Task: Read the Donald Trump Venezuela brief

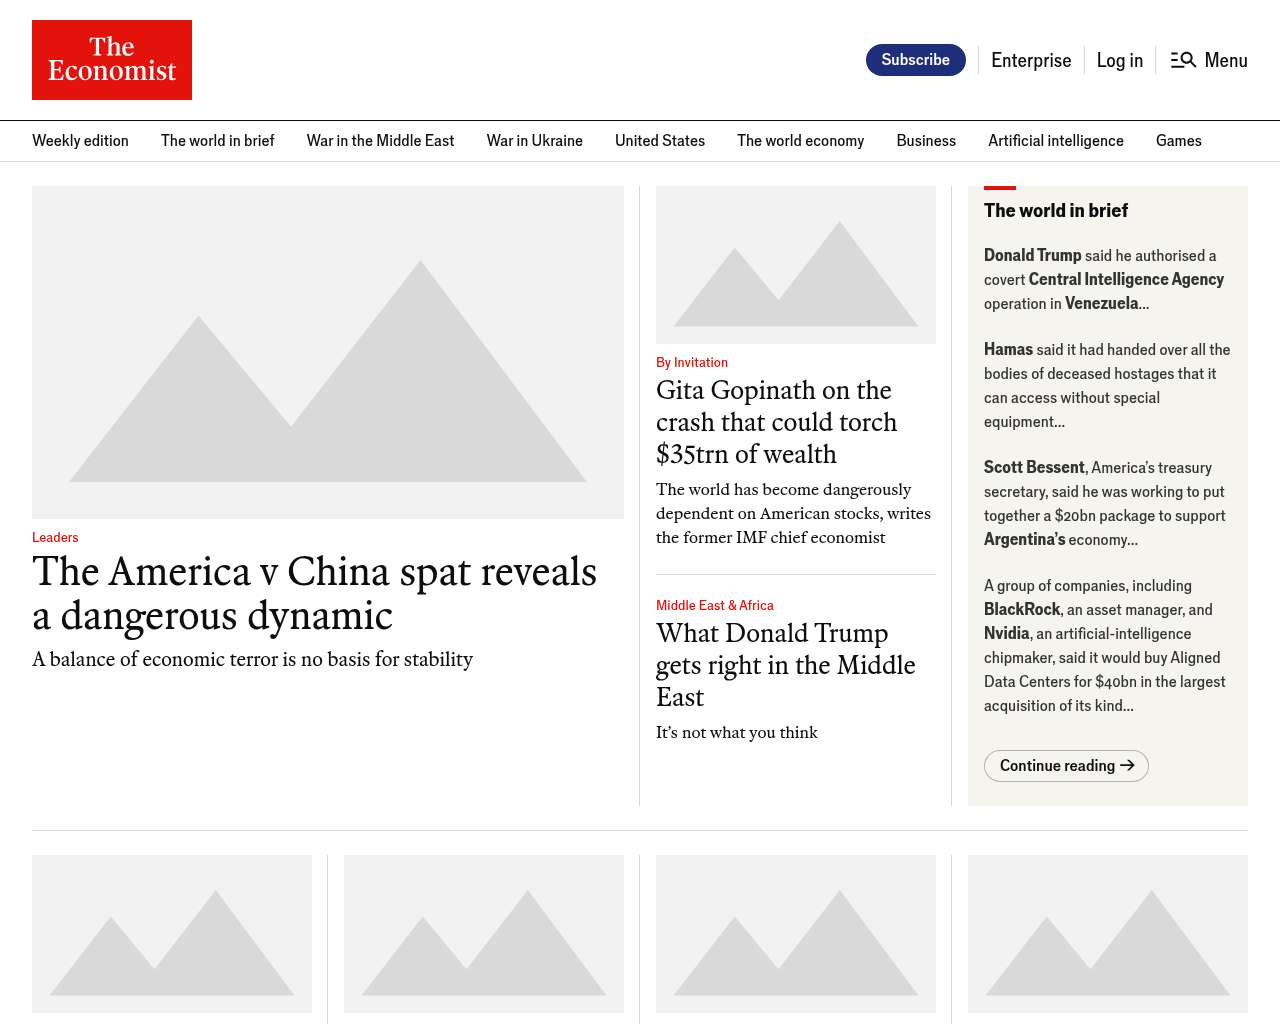Action: [1104, 280]
